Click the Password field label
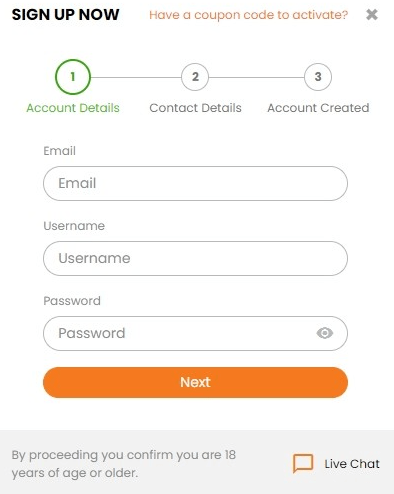Viewport: 394px width, 494px height. [x=72, y=301]
